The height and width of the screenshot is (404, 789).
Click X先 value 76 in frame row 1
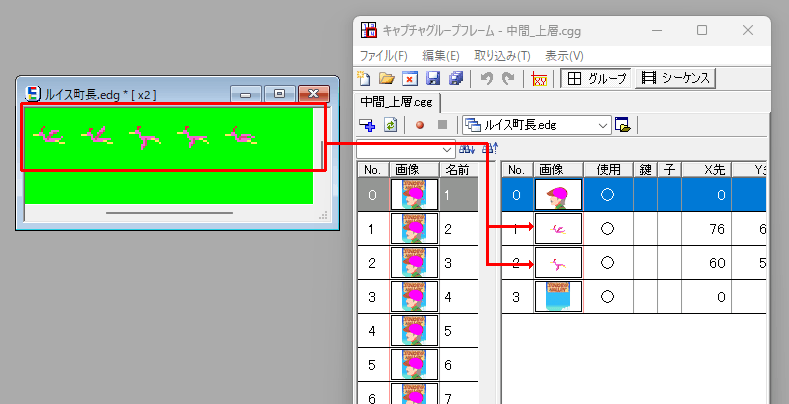click(716, 229)
